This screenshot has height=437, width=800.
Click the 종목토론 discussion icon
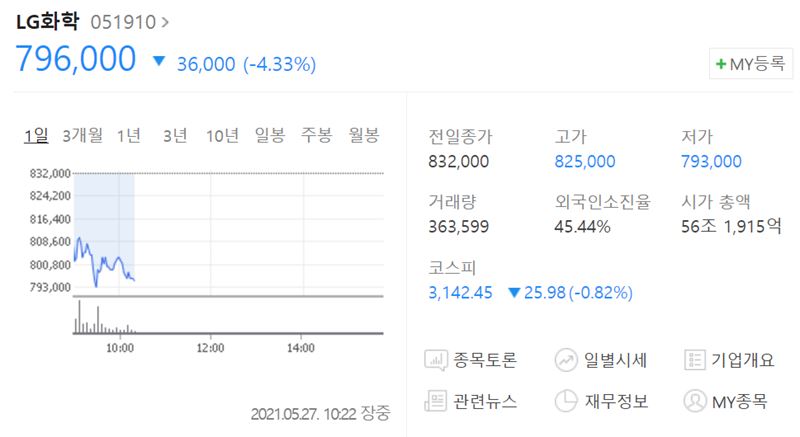[437, 360]
